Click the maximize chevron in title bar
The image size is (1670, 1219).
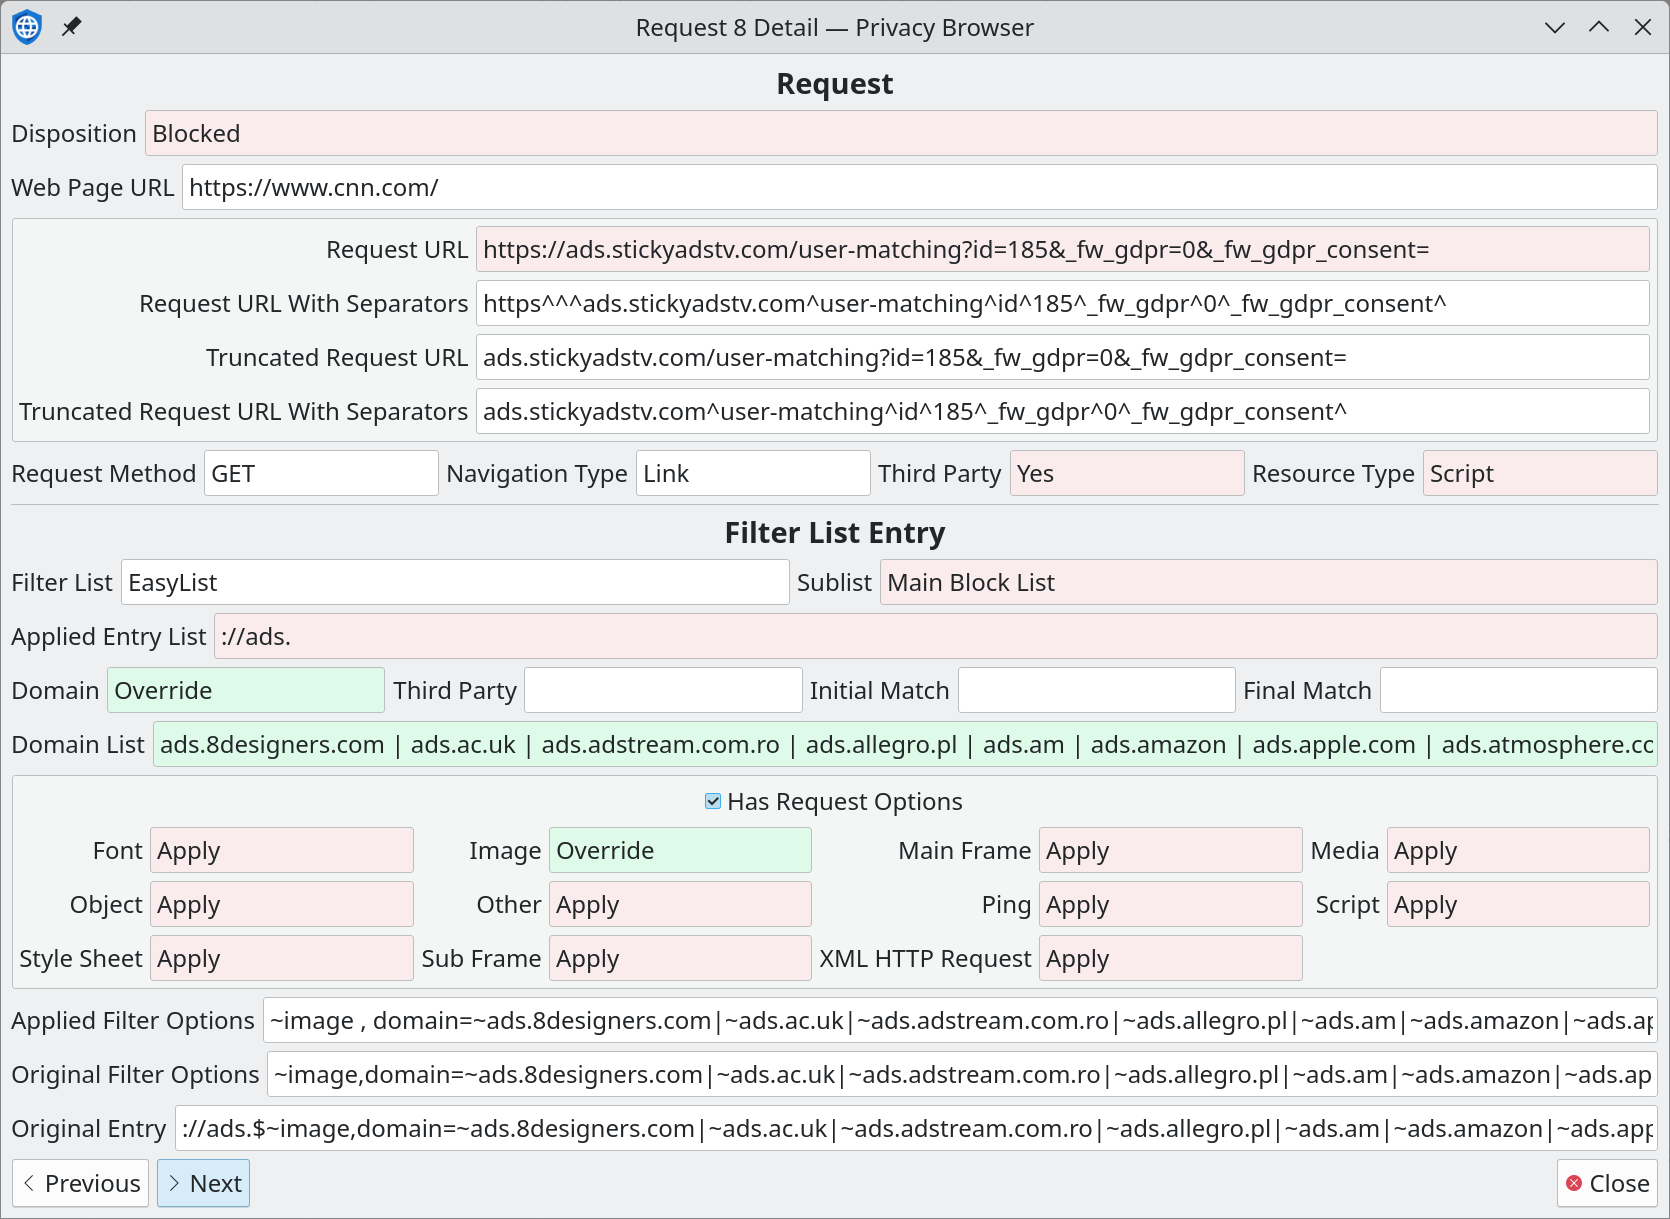click(1599, 27)
